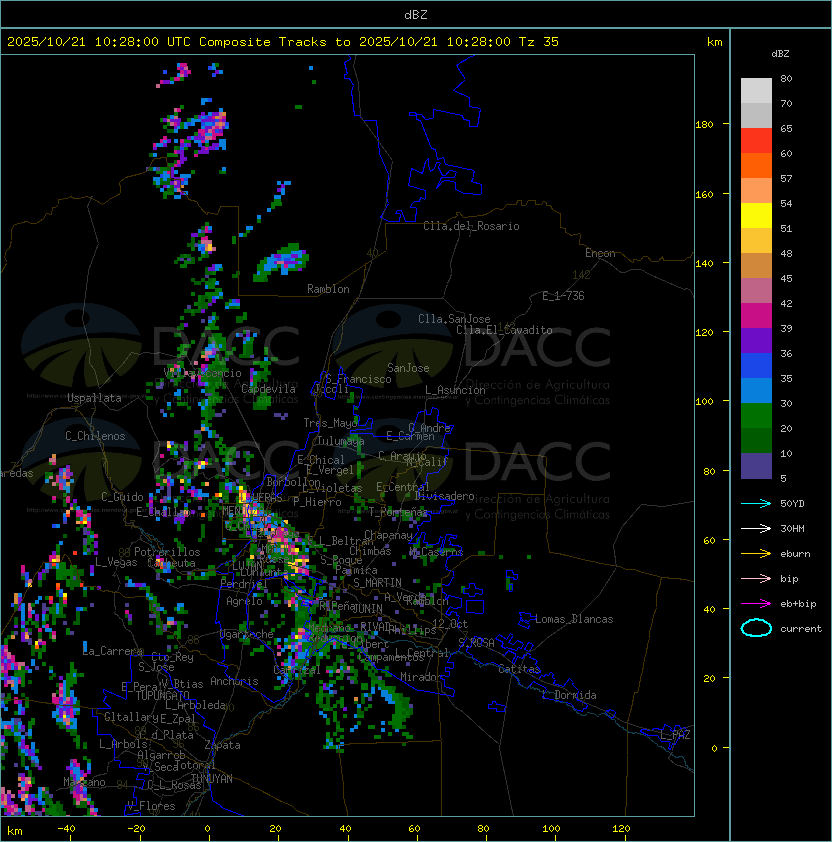Click the Chapanay map label
This screenshot has height=842, width=832.
(x=389, y=535)
